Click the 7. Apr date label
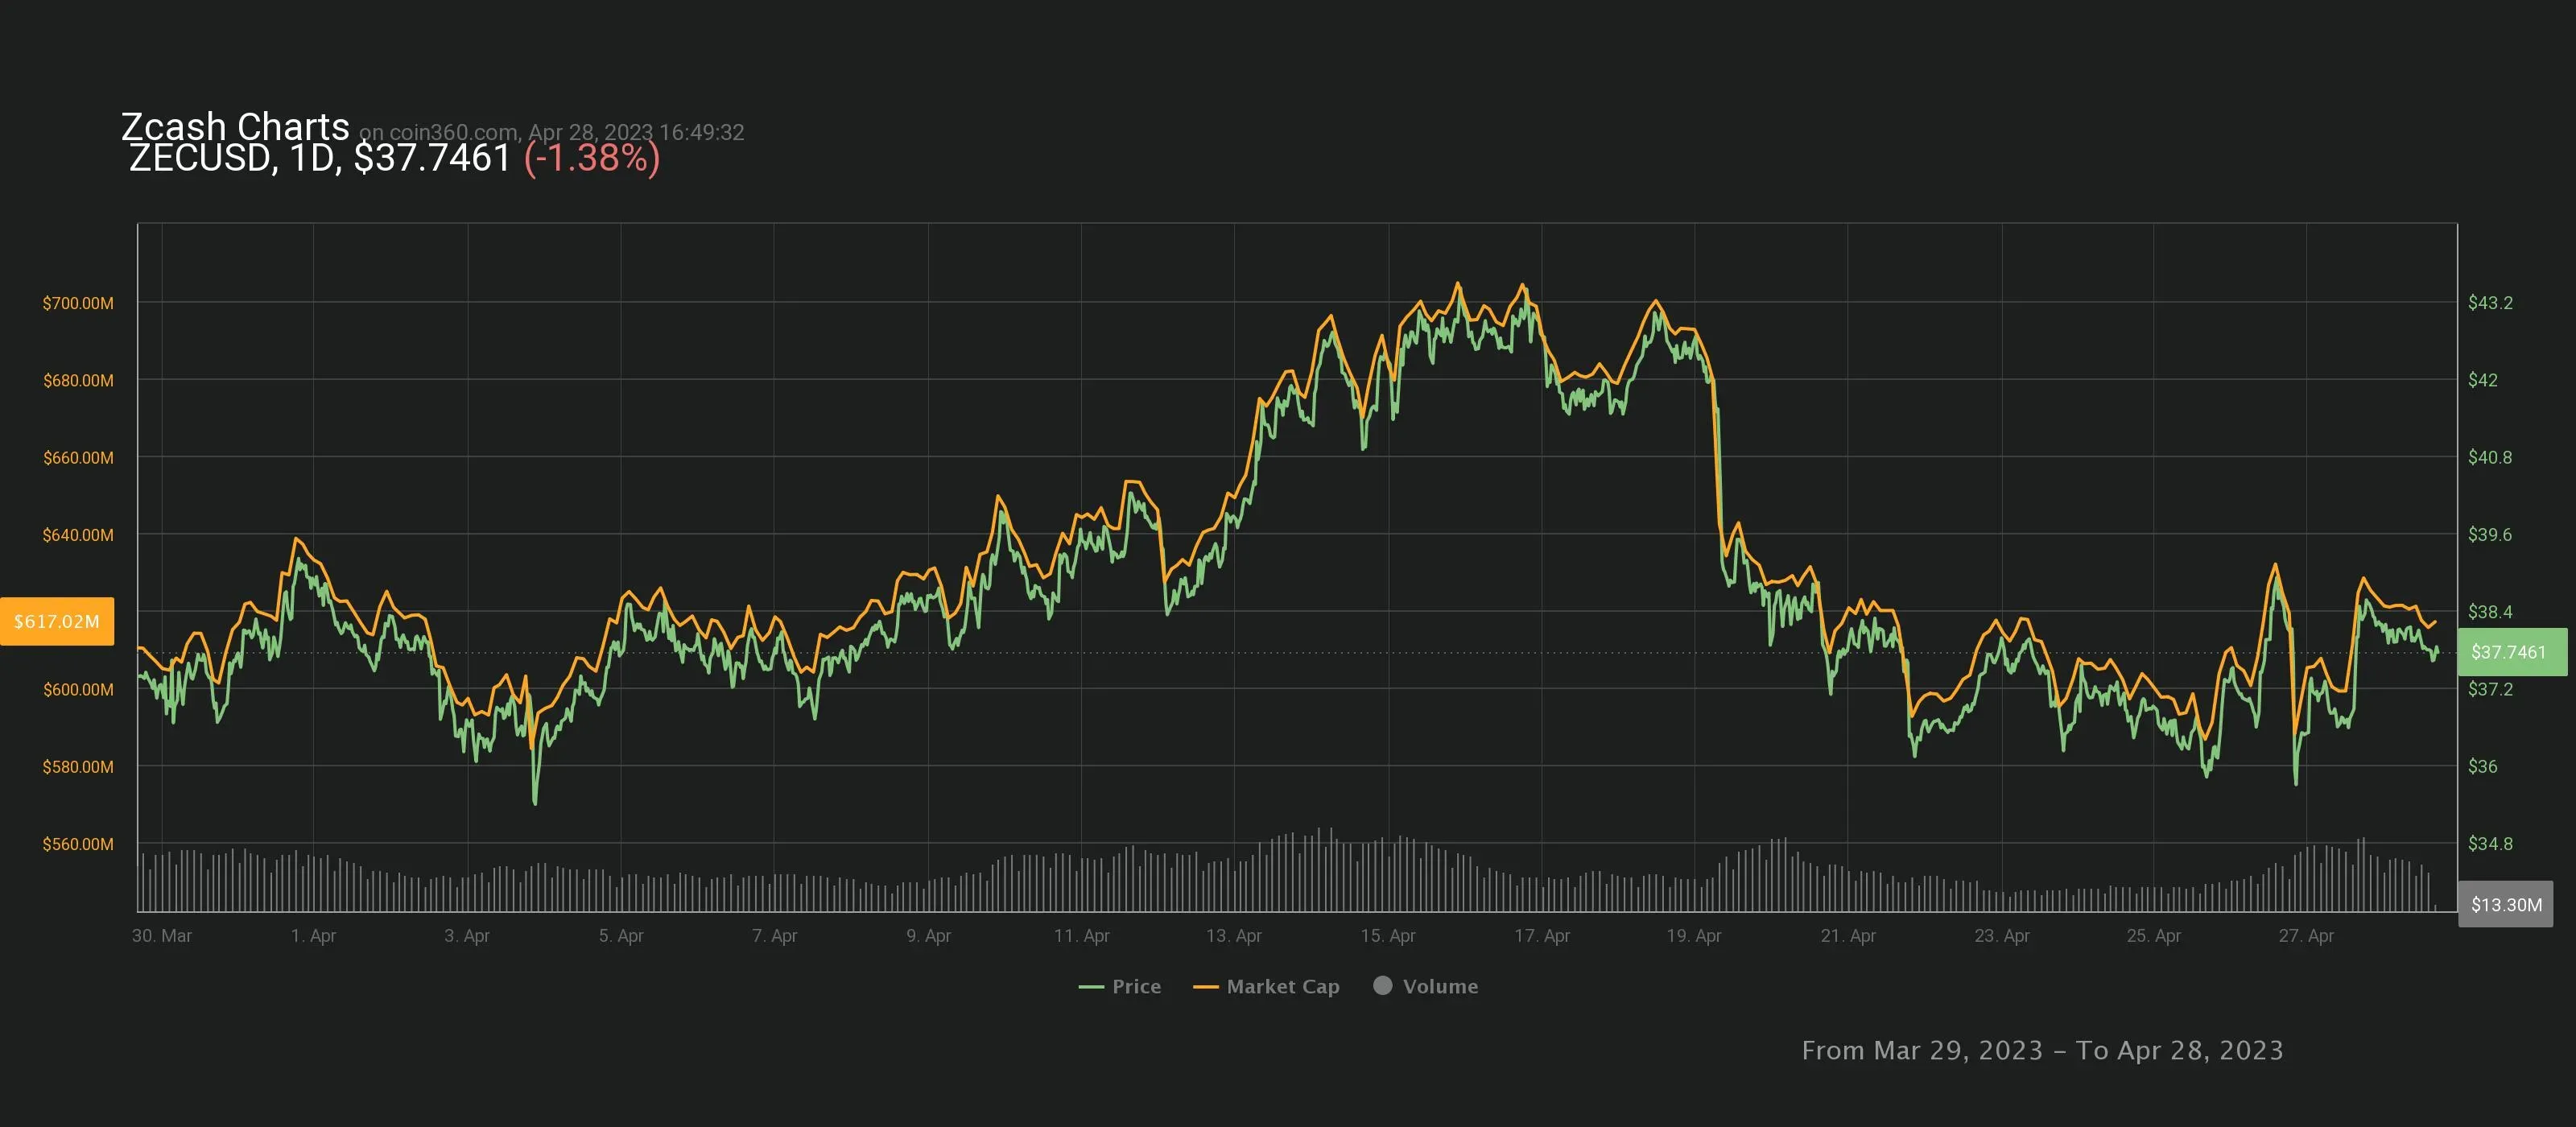 pos(775,936)
